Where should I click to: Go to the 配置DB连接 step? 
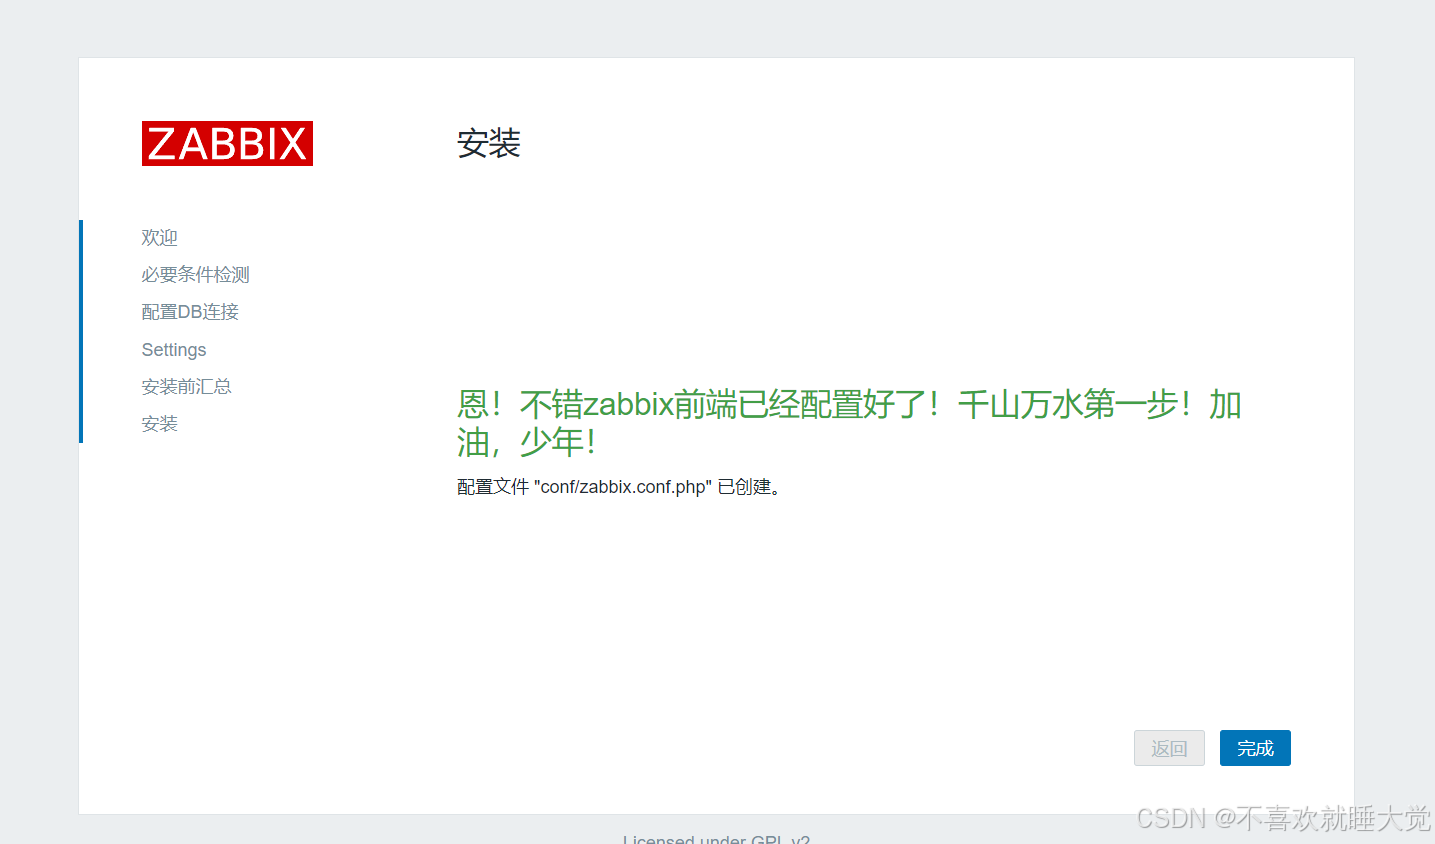coord(190,312)
